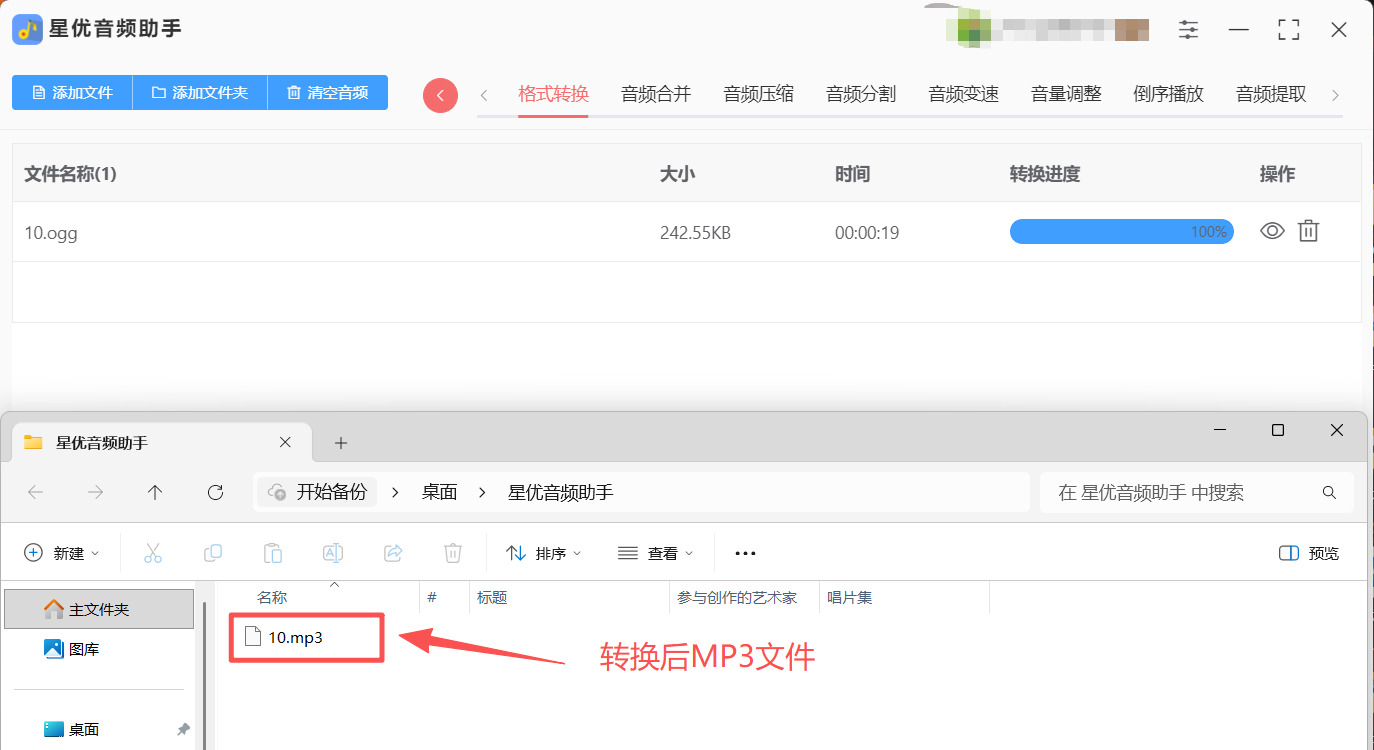This screenshot has height=750, width=1374.
Task: Switch to the 音频合并 tab
Action: pyautogui.click(x=656, y=95)
